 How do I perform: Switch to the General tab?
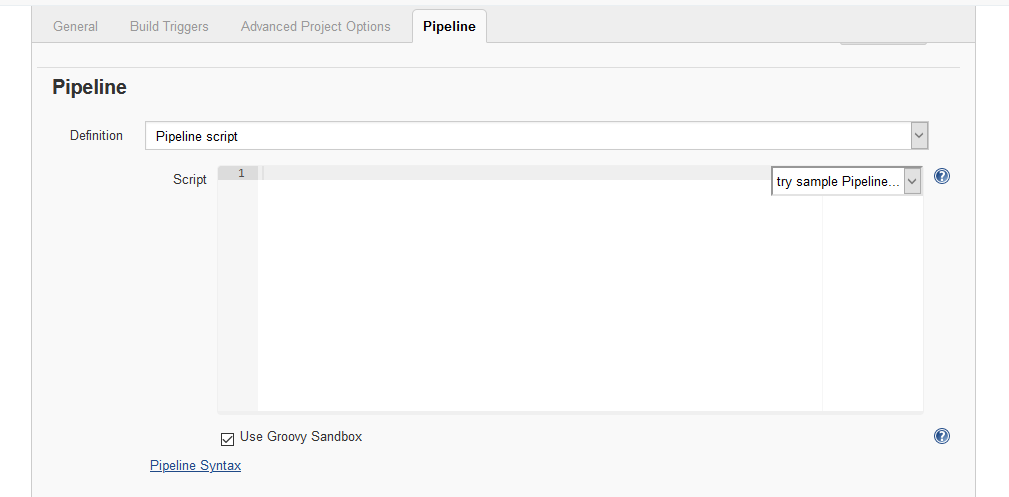point(76,26)
